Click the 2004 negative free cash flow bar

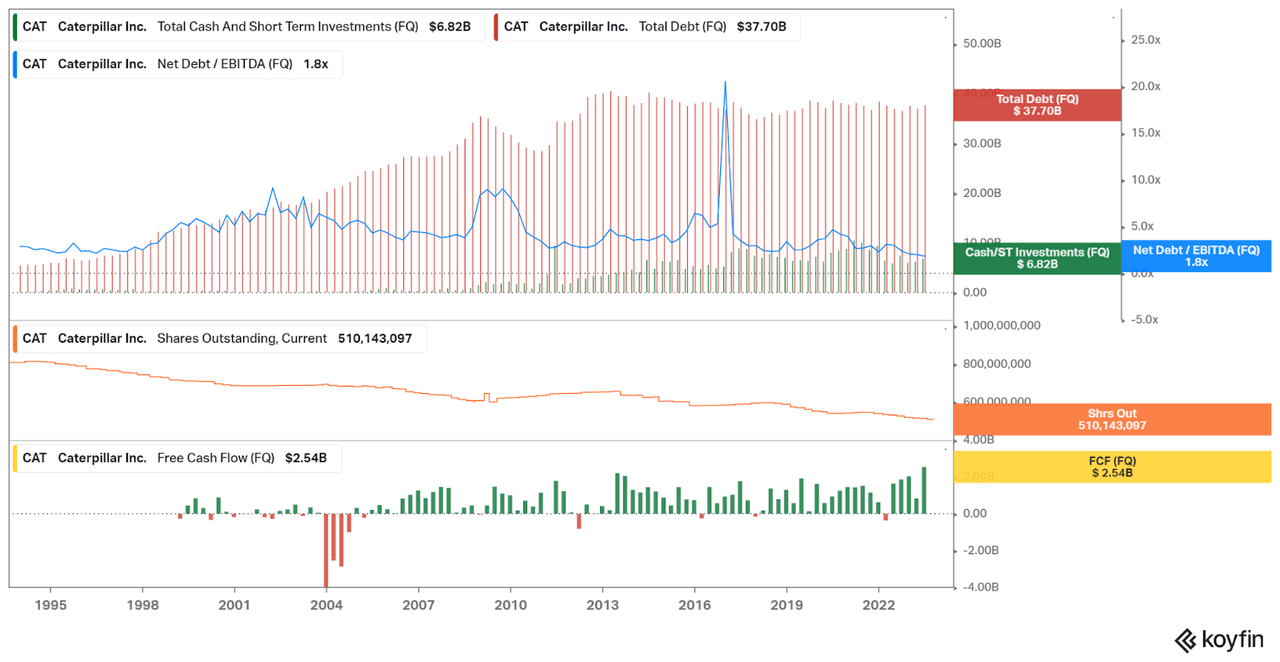tap(326, 550)
